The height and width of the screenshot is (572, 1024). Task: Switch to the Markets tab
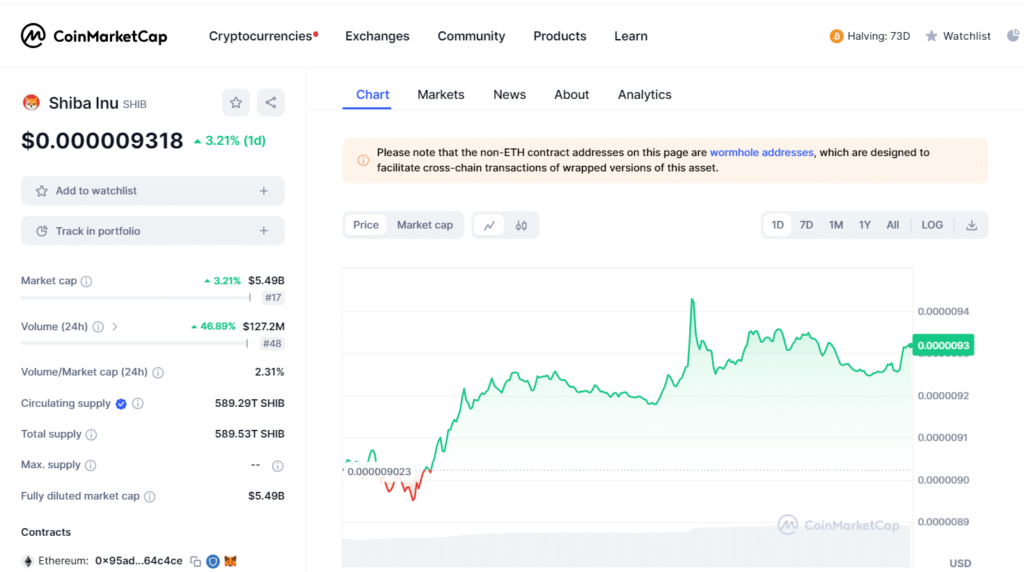[x=441, y=95]
